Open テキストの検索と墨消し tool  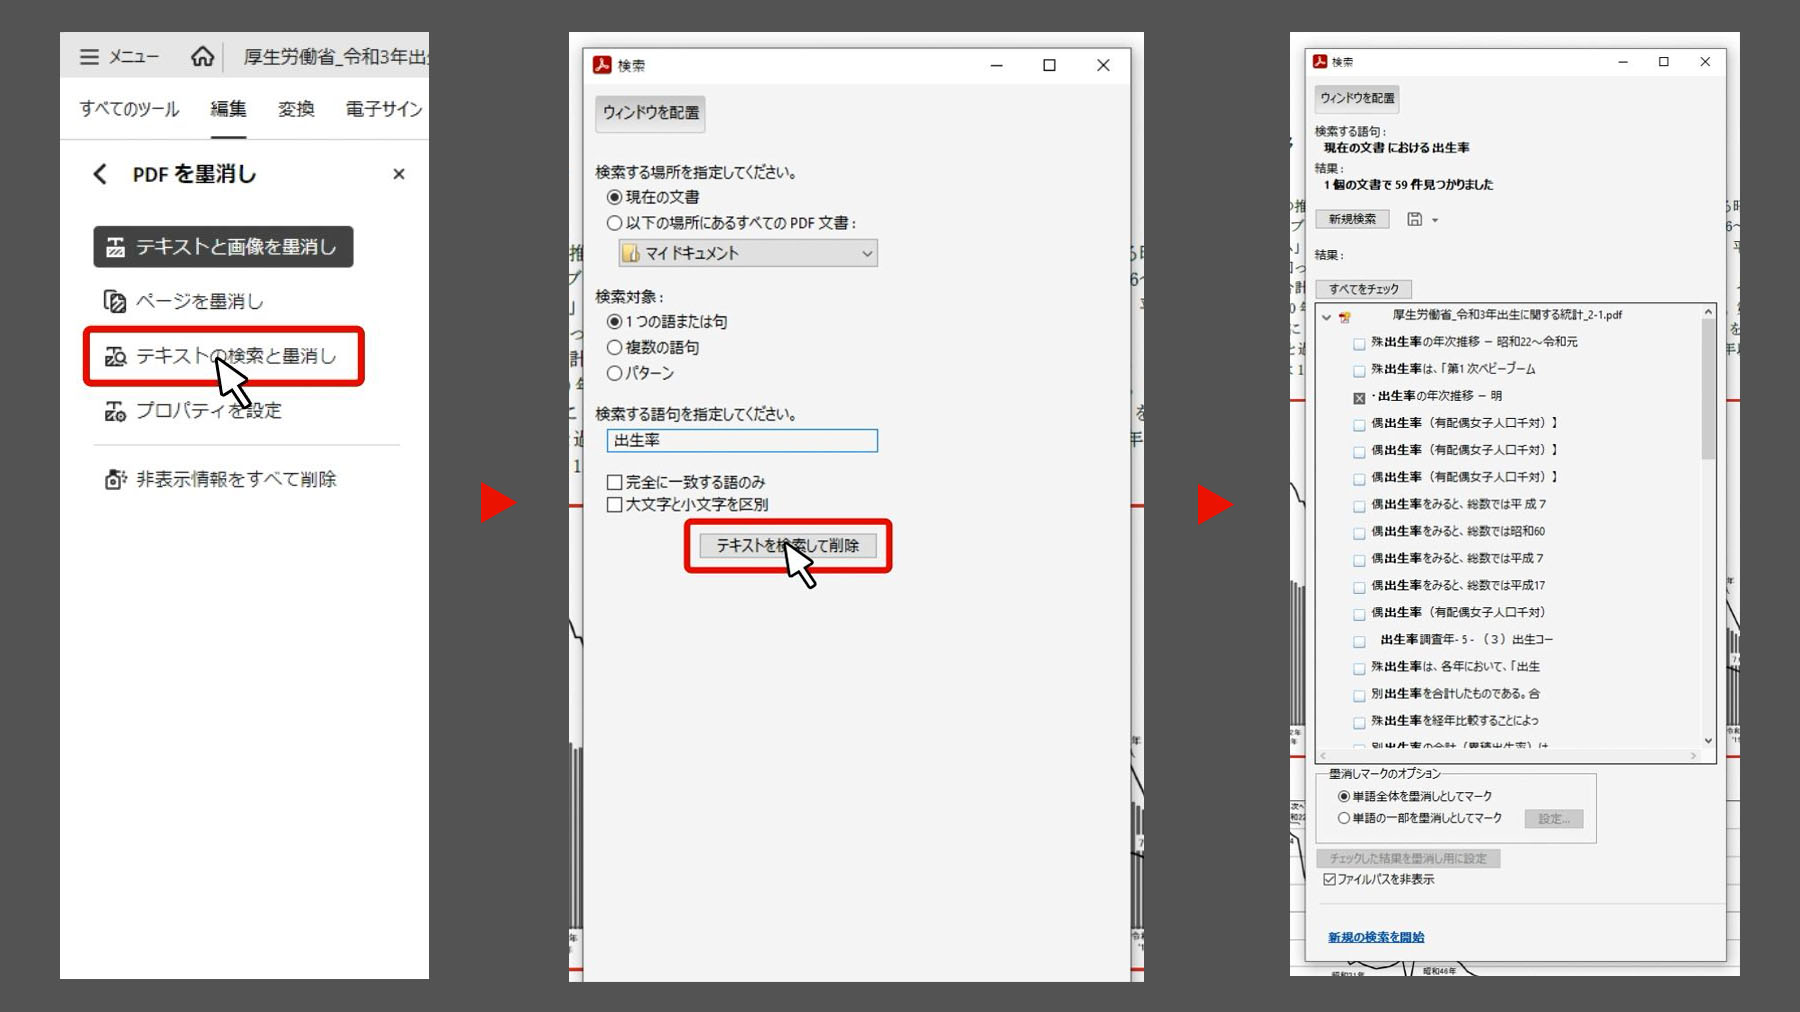pos(222,356)
